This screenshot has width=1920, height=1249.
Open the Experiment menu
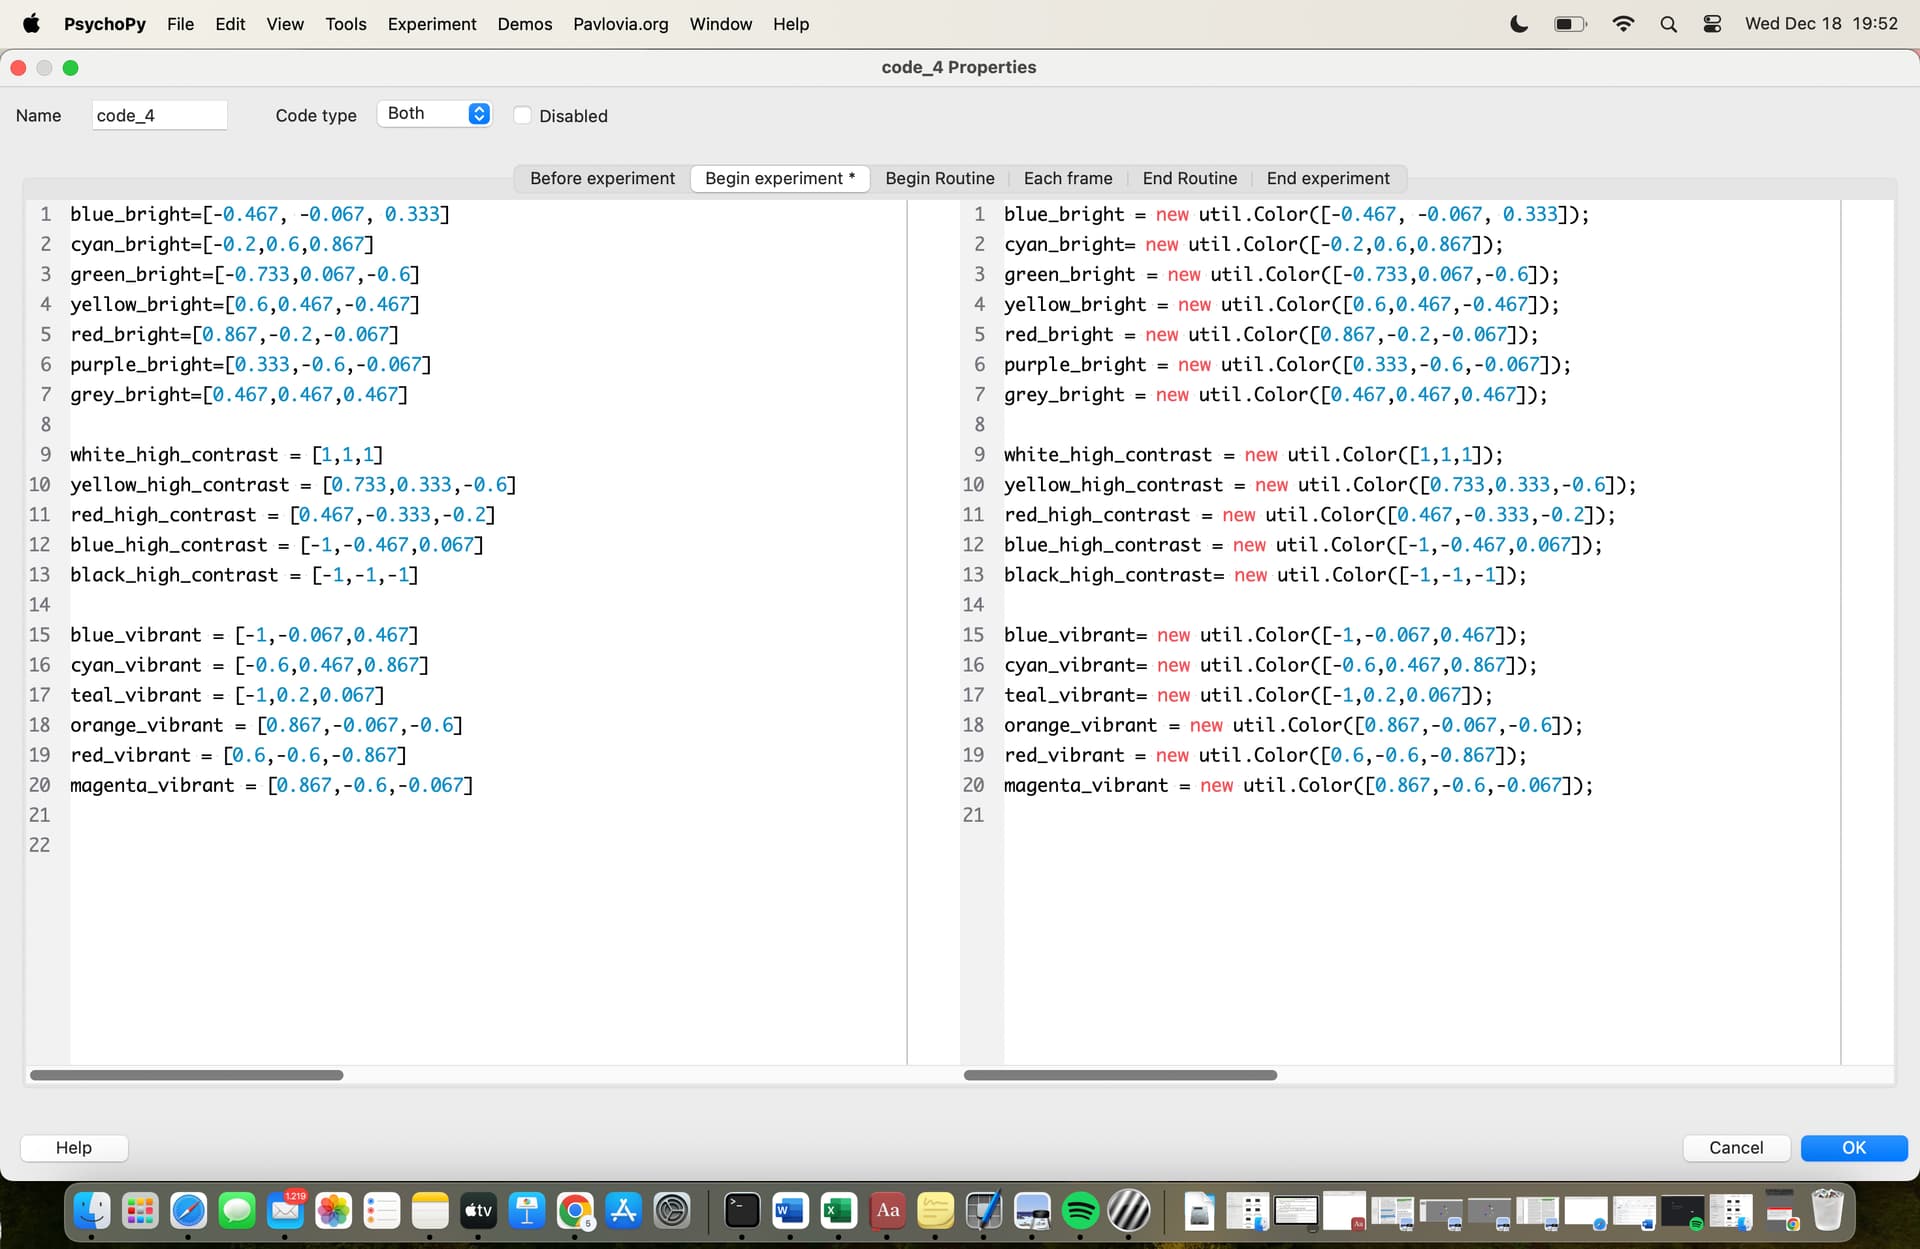tap(431, 24)
